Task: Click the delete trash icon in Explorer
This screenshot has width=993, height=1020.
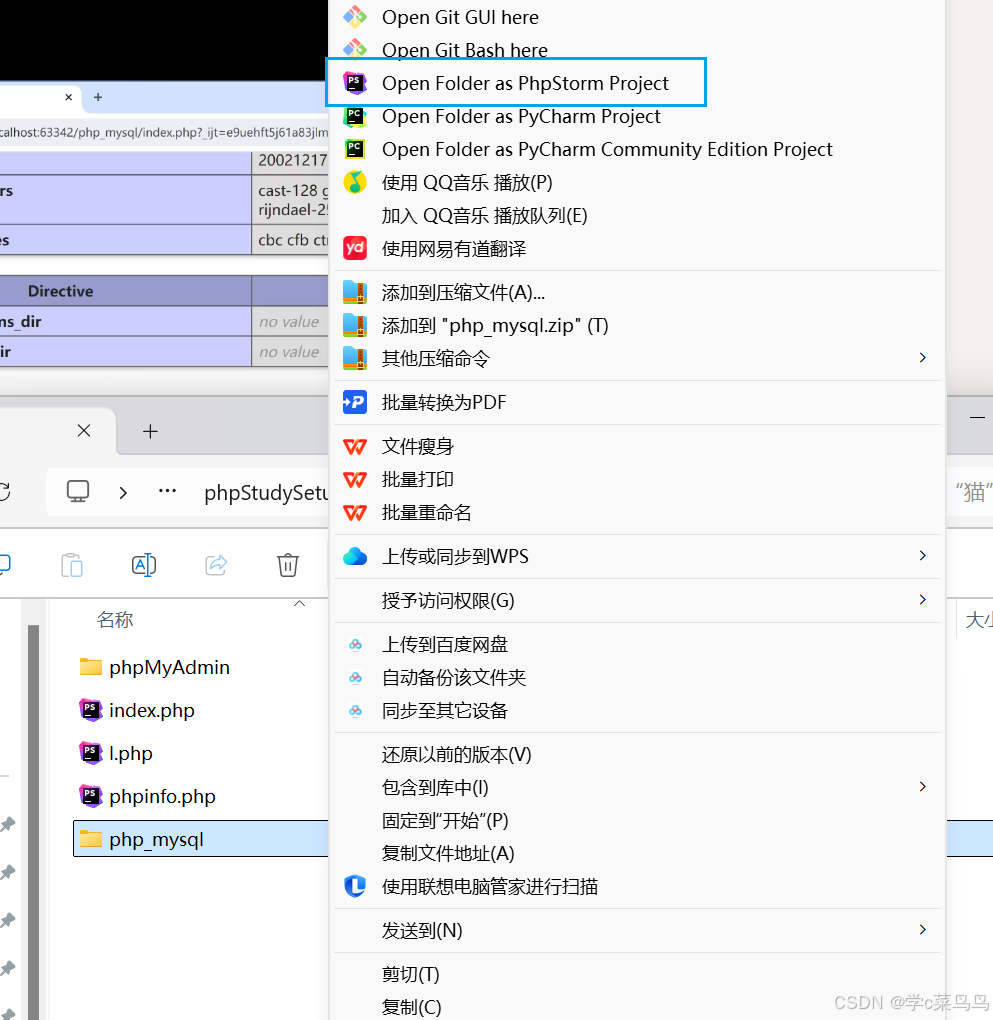Action: pos(288,565)
